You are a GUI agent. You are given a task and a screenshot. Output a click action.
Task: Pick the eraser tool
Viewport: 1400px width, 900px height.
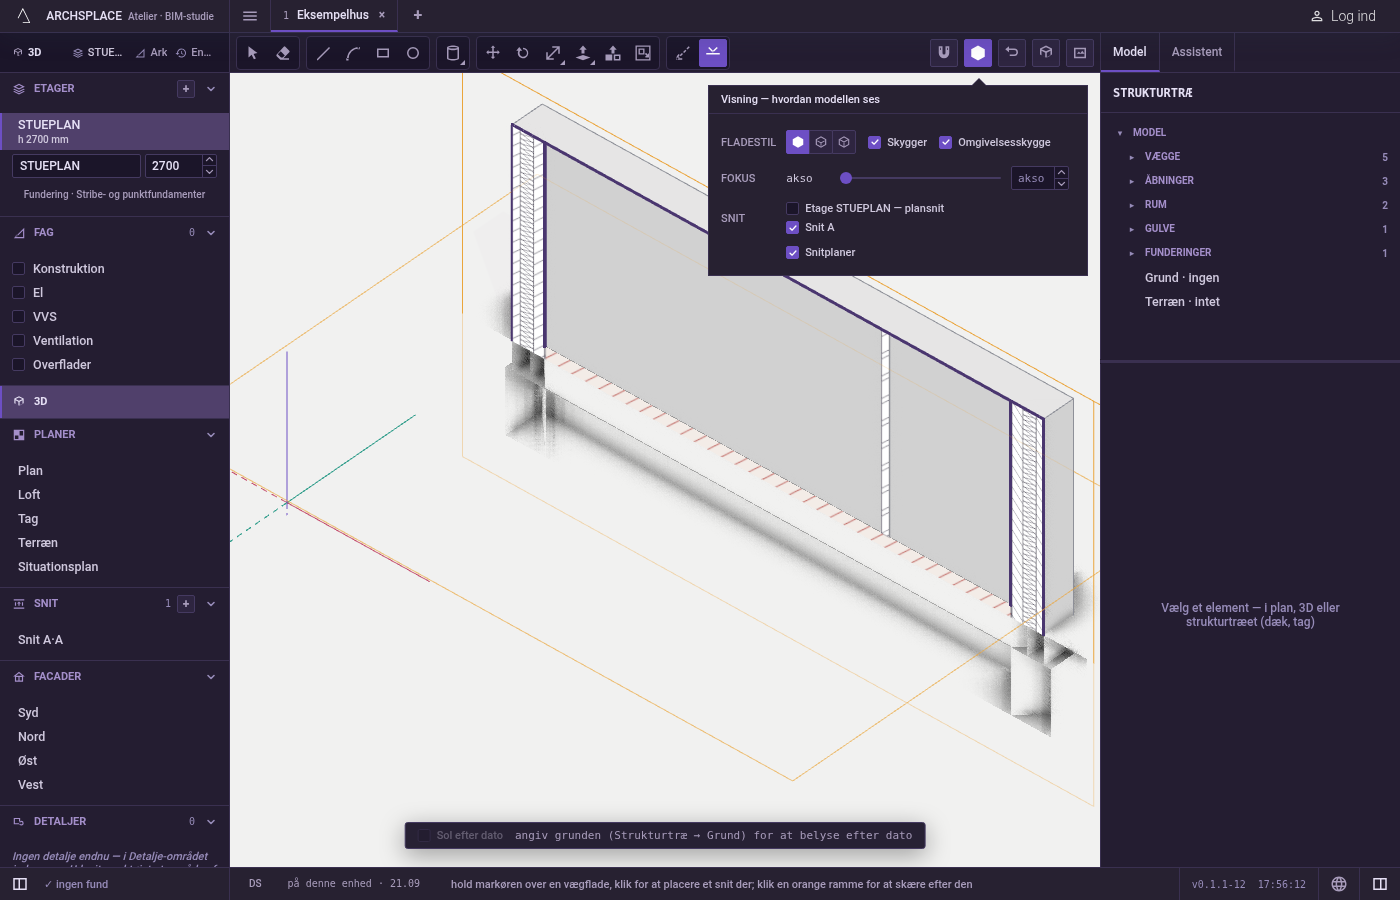click(x=283, y=53)
